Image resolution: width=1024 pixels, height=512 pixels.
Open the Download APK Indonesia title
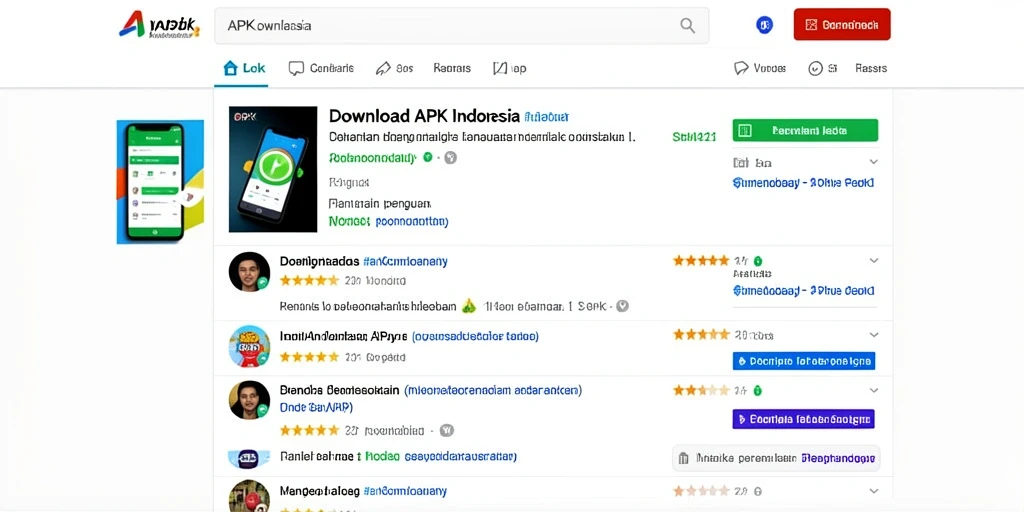tap(424, 116)
